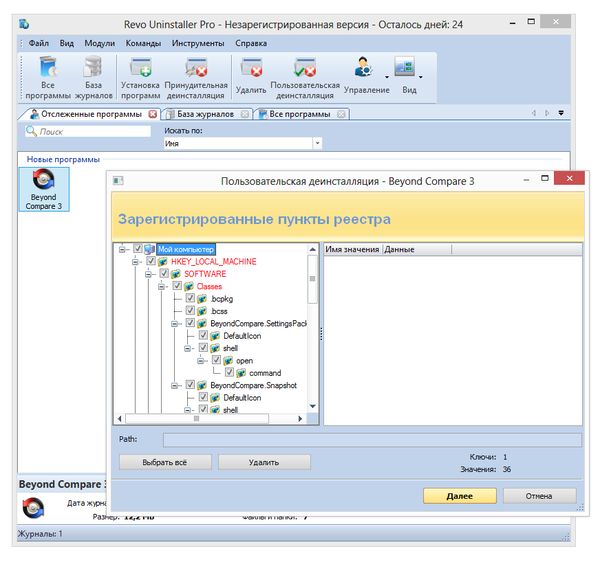The image size is (600, 562).
Task: Click the Classes registry key icon
Action: point(189,287)
